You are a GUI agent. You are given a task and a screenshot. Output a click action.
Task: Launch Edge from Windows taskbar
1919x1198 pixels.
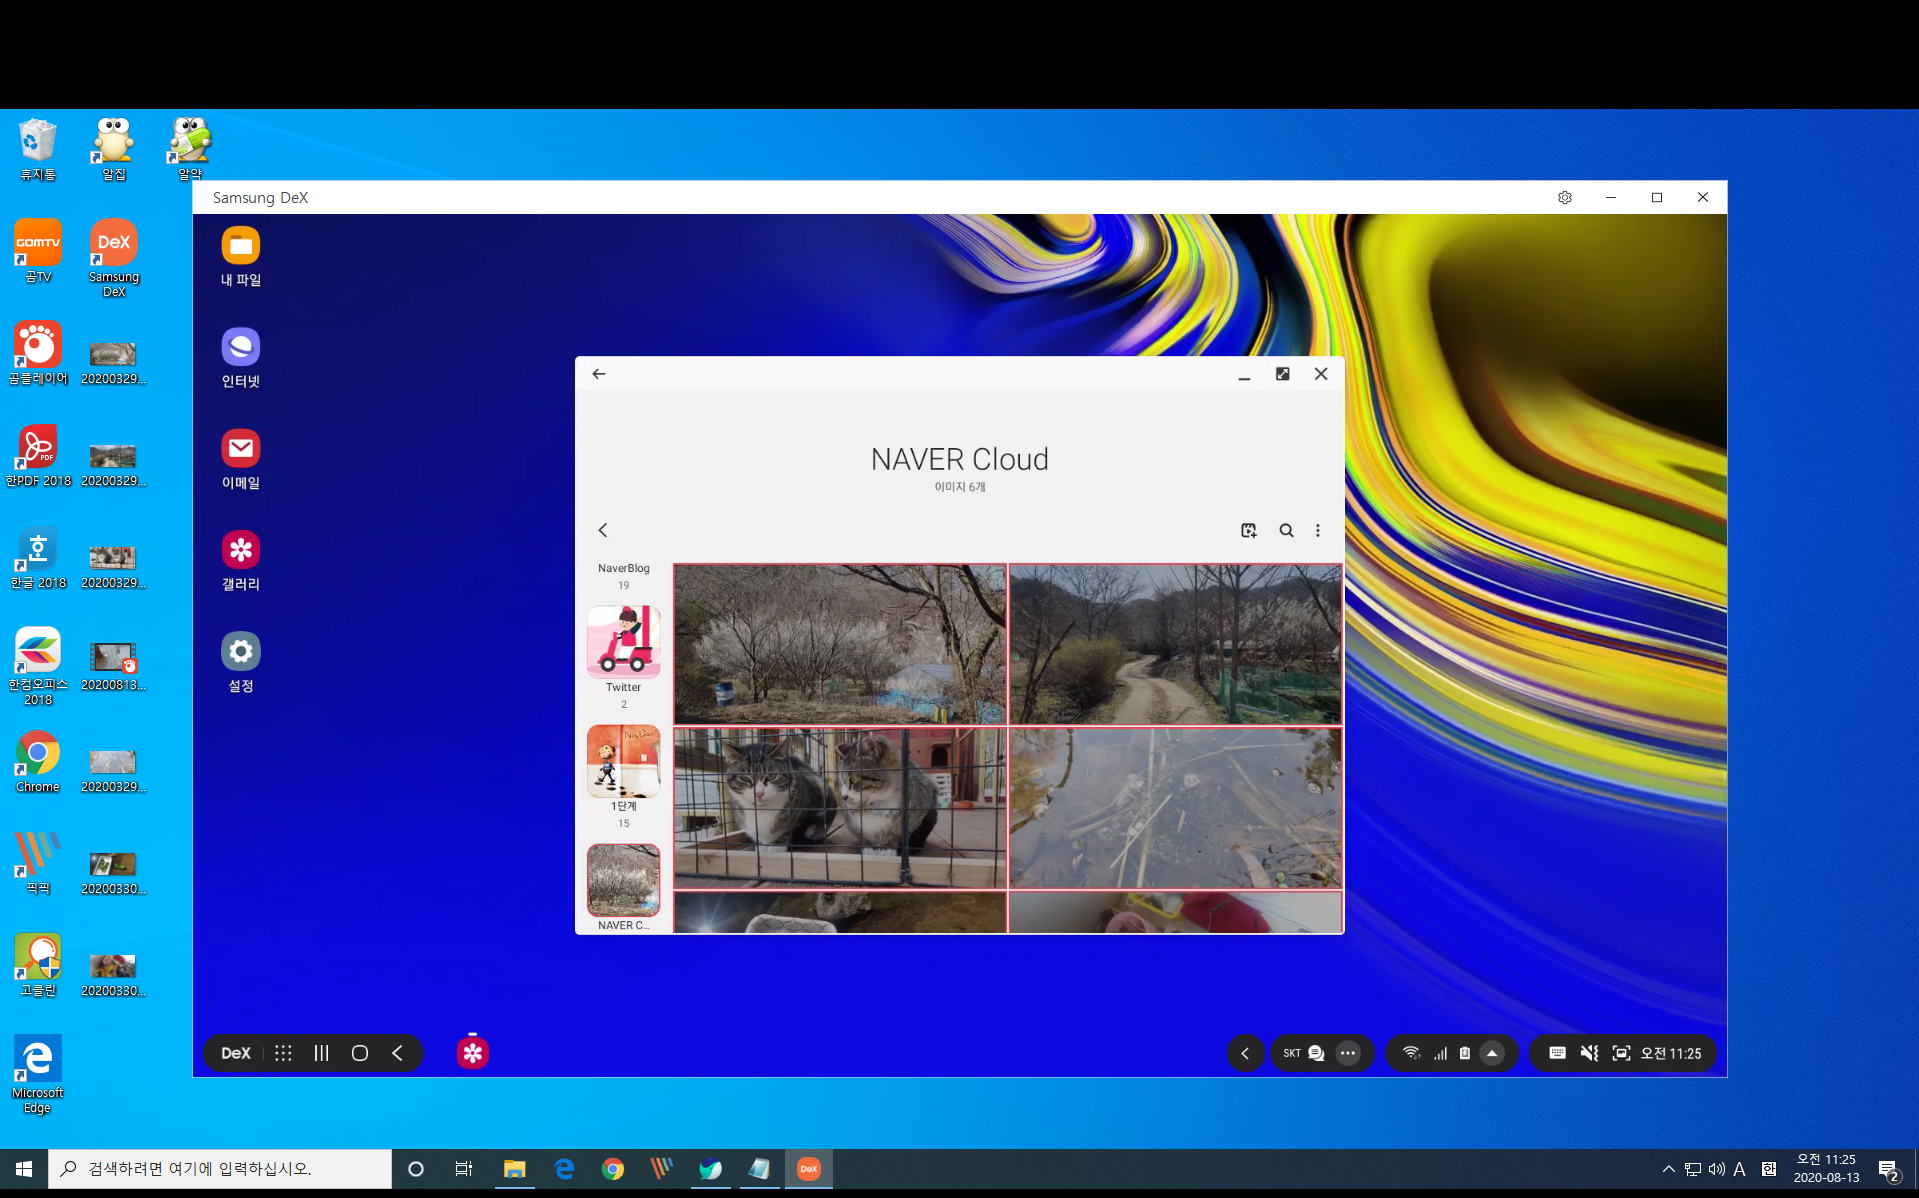(x=564, y=1168)
